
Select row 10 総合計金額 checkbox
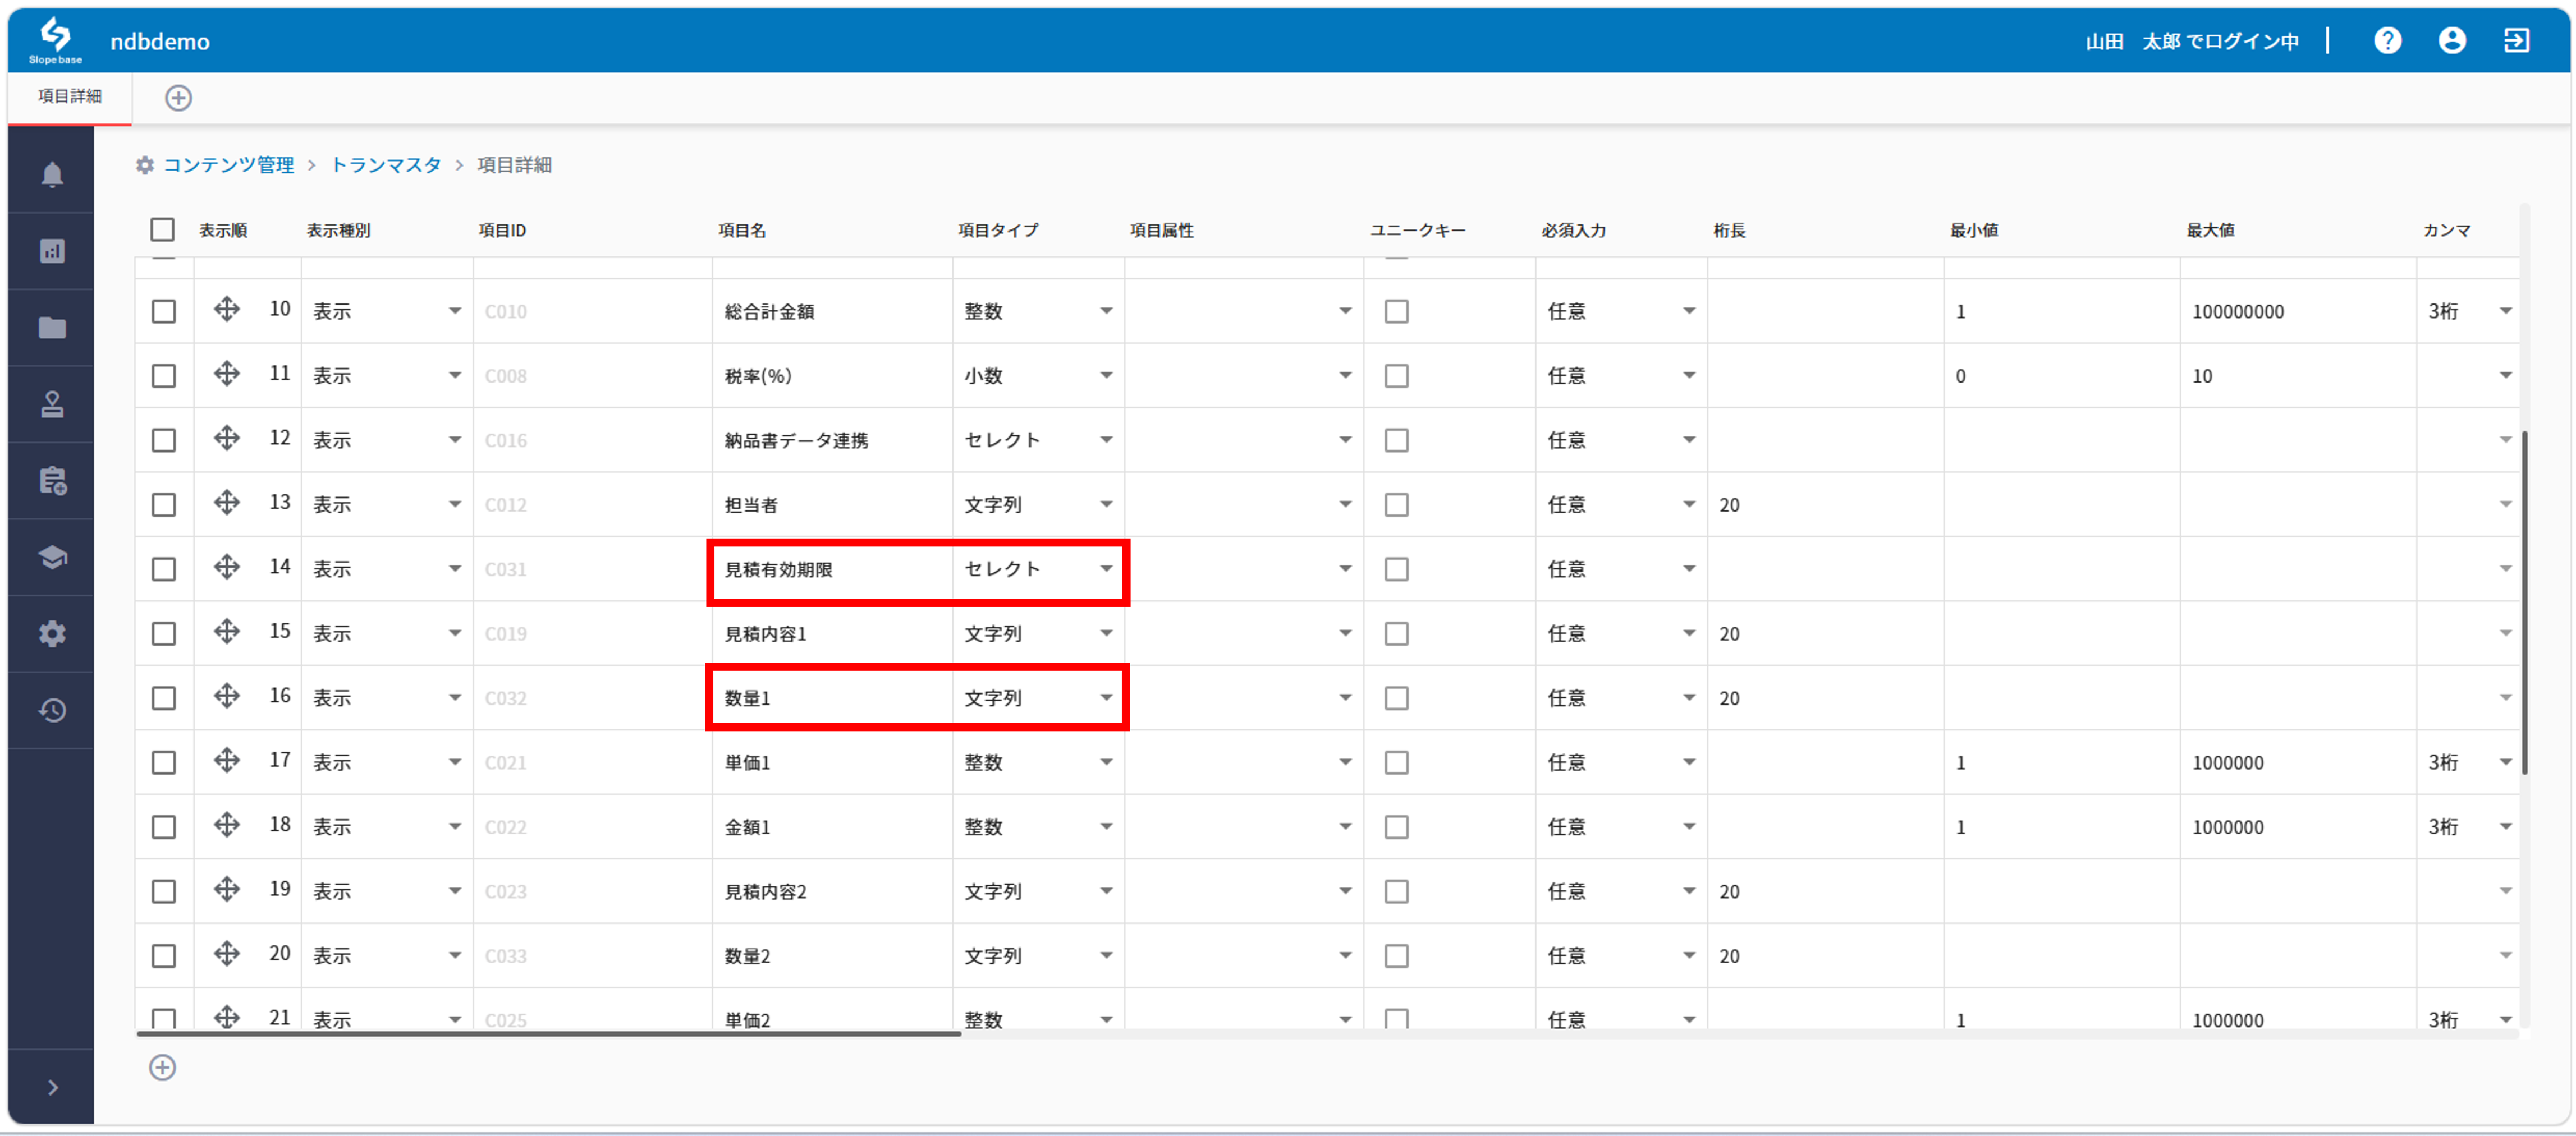pyautogui.click(x=163, y=311)
